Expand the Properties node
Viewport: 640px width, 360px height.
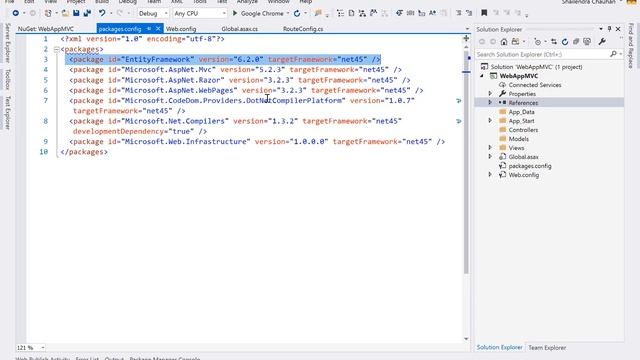[x=490, y=93]
